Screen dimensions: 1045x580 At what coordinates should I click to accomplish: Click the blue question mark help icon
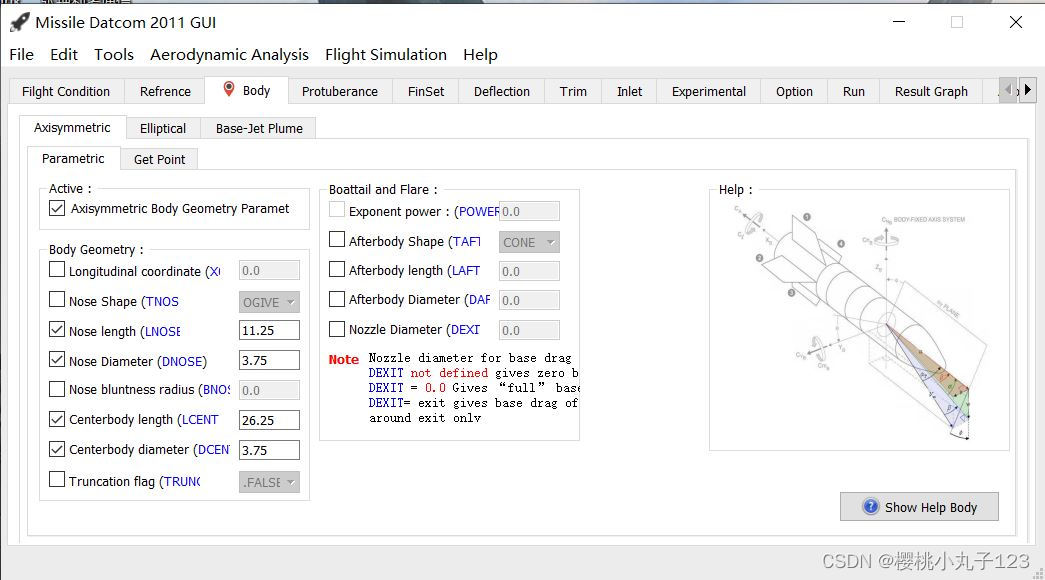(870, 507)
